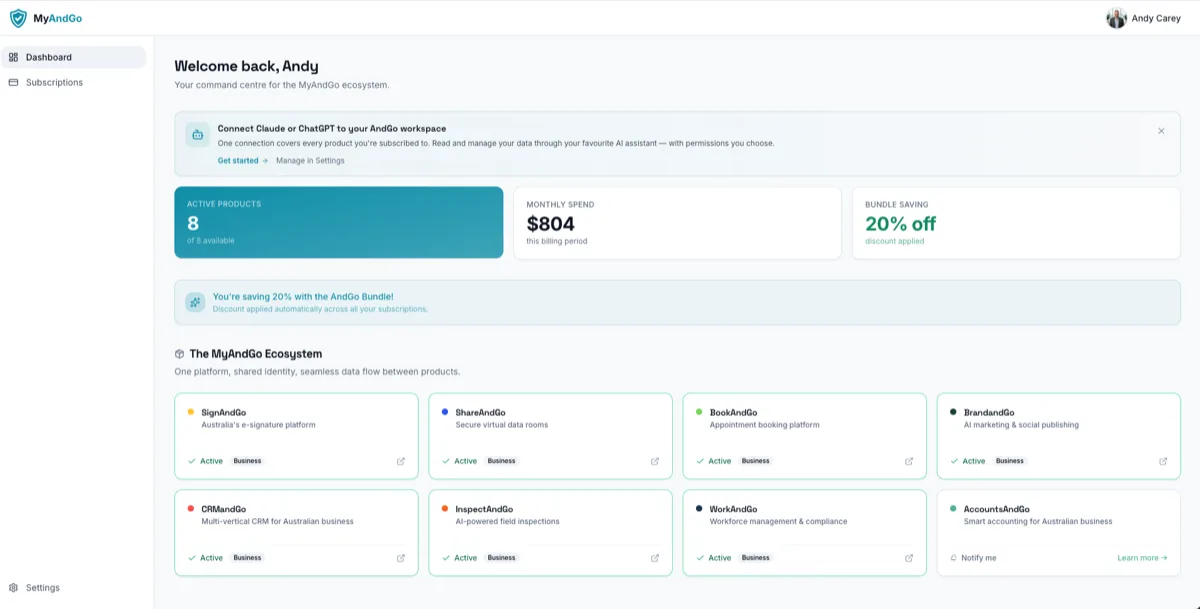This screenshot has height=609, width=1200.
Task: Click the sparkle icon in the bundle banner
Action: [195, 302]
